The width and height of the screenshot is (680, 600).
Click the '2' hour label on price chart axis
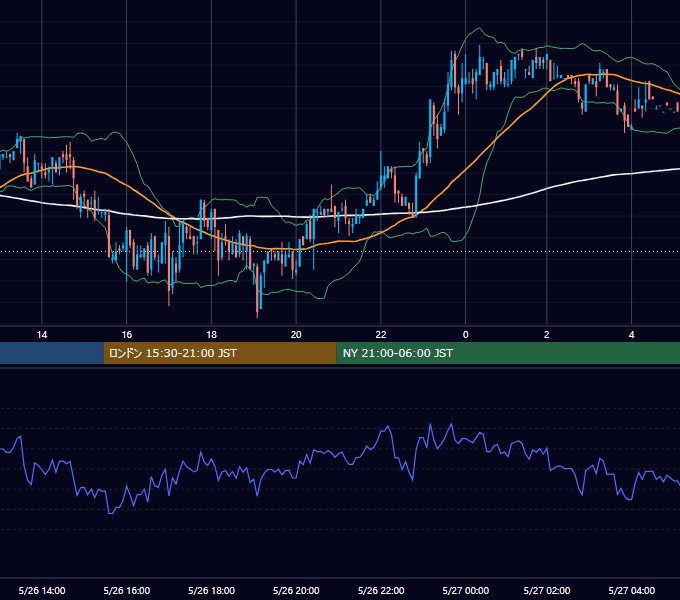coord(546,335)
